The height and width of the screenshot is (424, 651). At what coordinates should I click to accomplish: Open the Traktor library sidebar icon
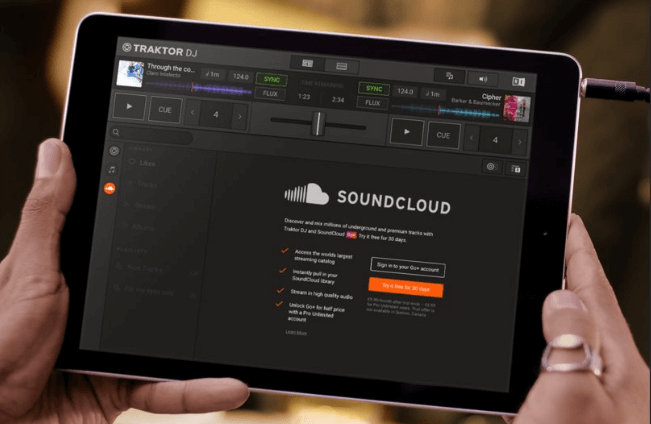[x=114, y=151]
